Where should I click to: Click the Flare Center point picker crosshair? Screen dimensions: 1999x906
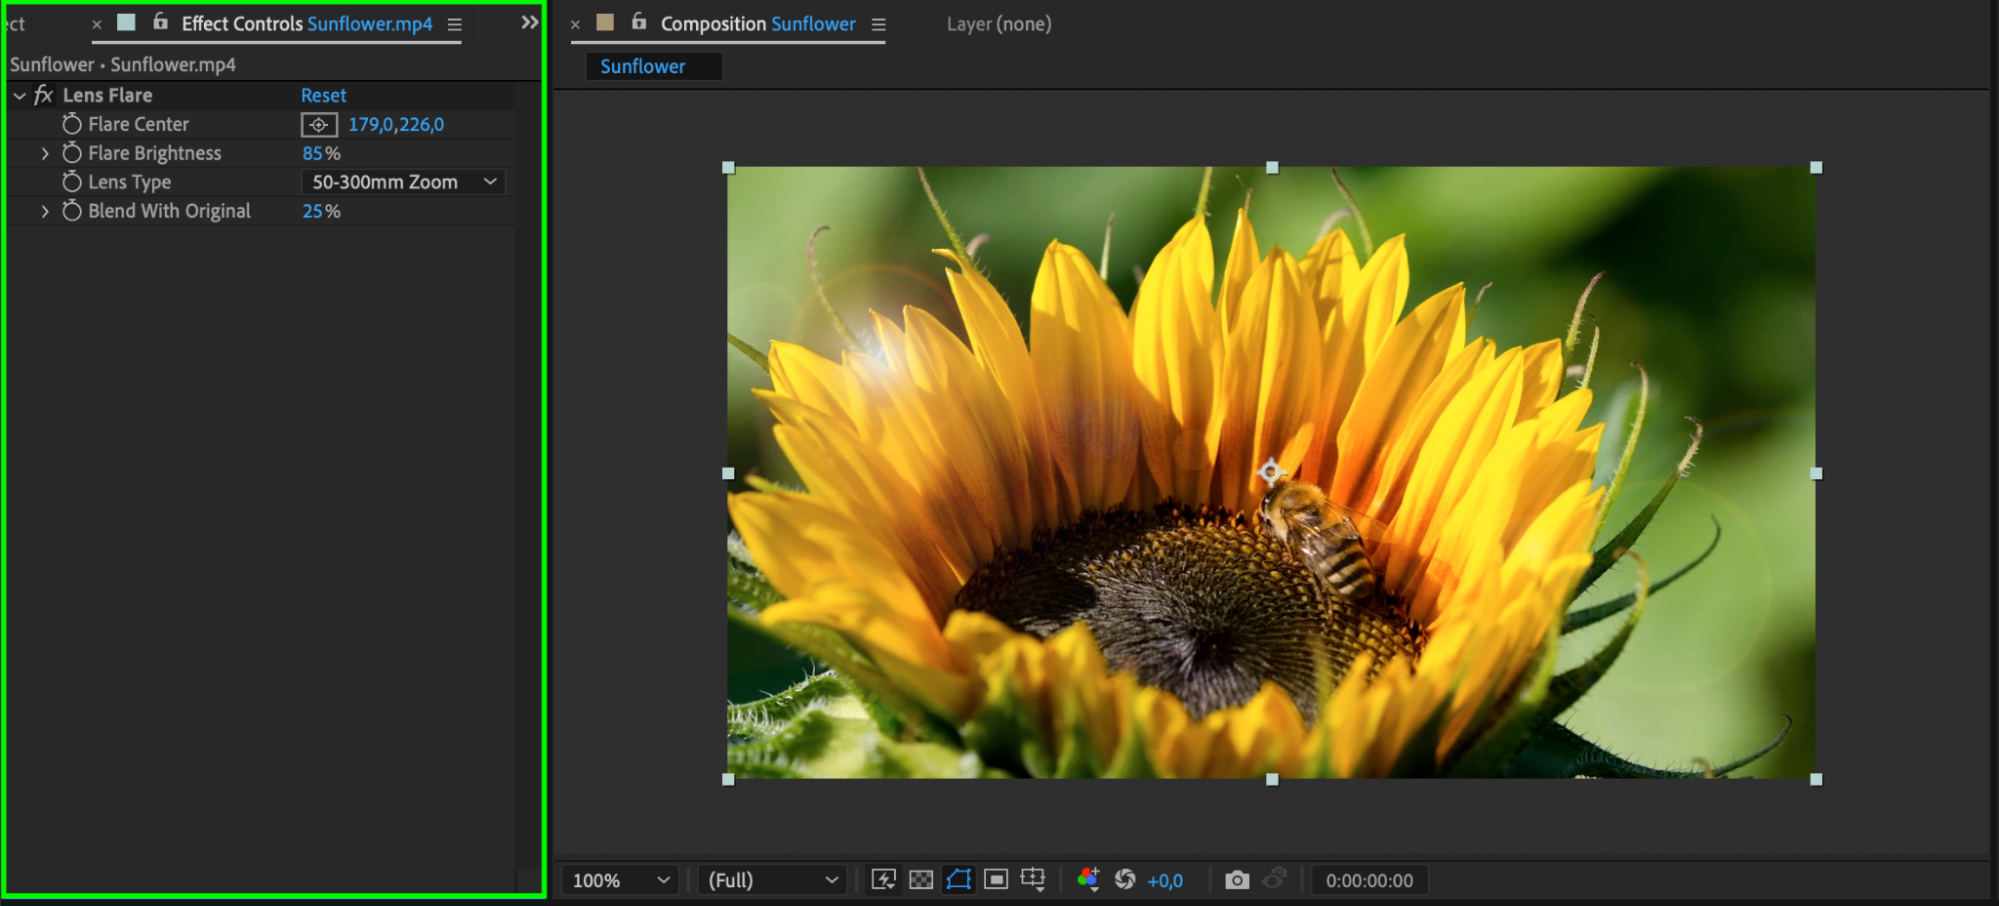pos(319,125)
